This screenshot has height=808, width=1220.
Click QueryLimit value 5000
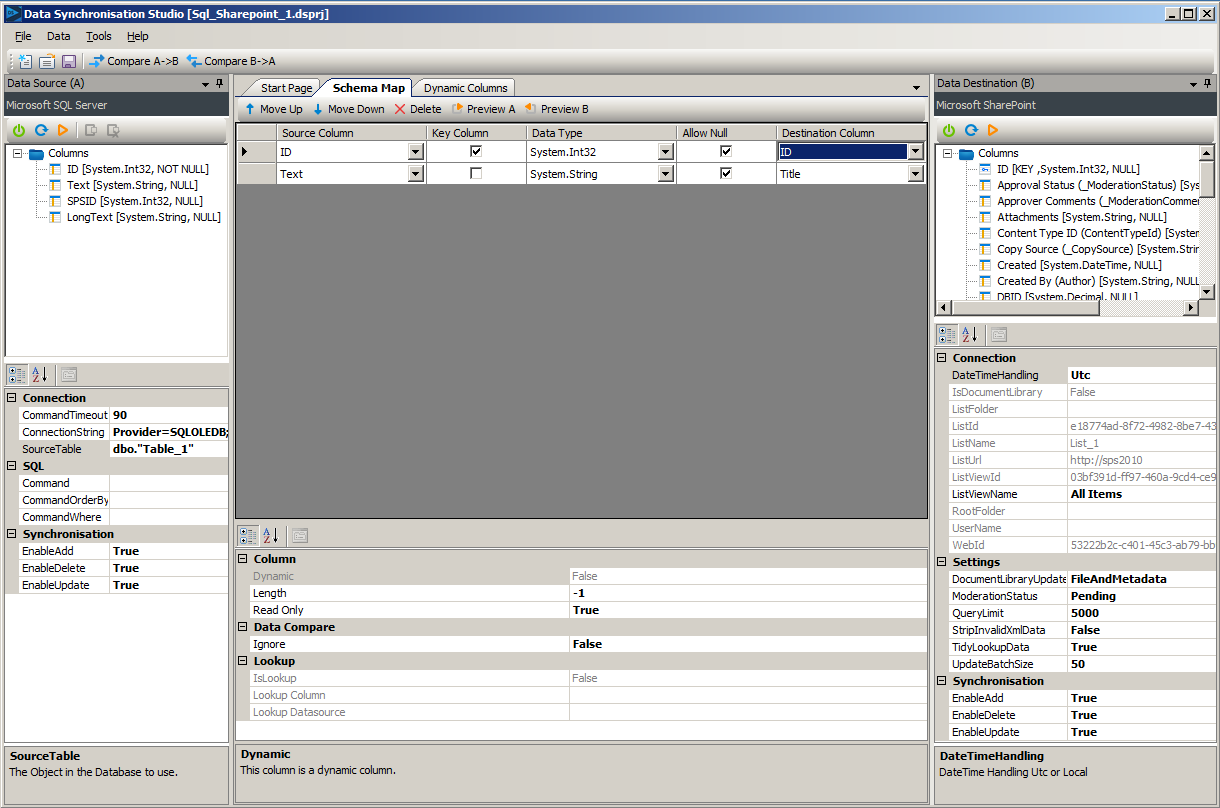tap(1142, 613)
